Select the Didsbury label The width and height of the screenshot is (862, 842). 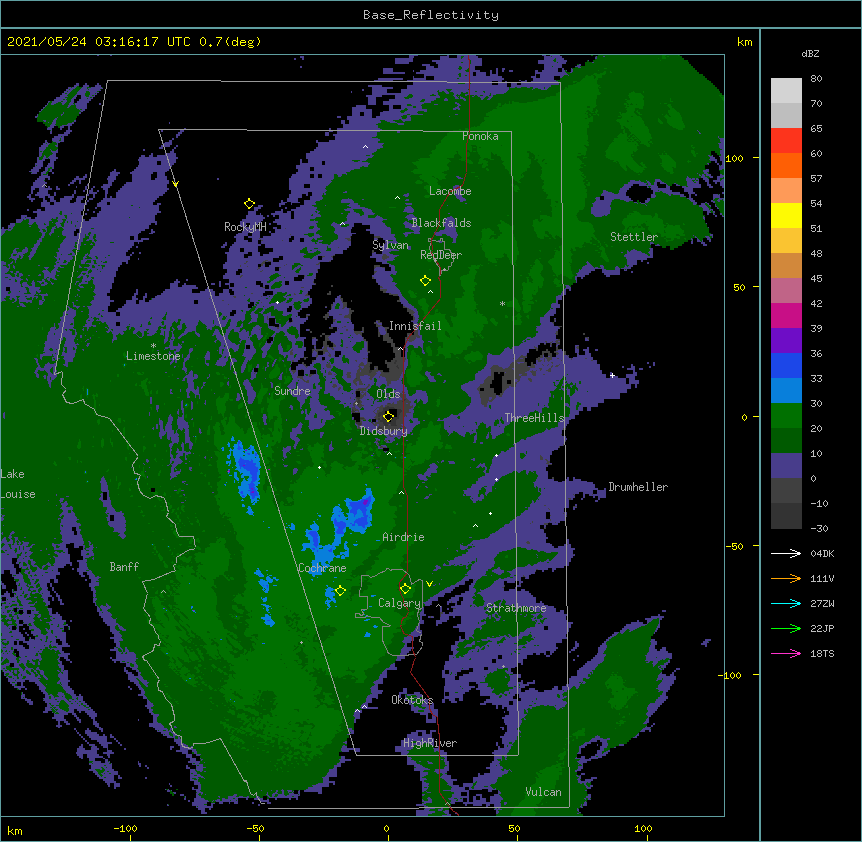click(384, 431)
